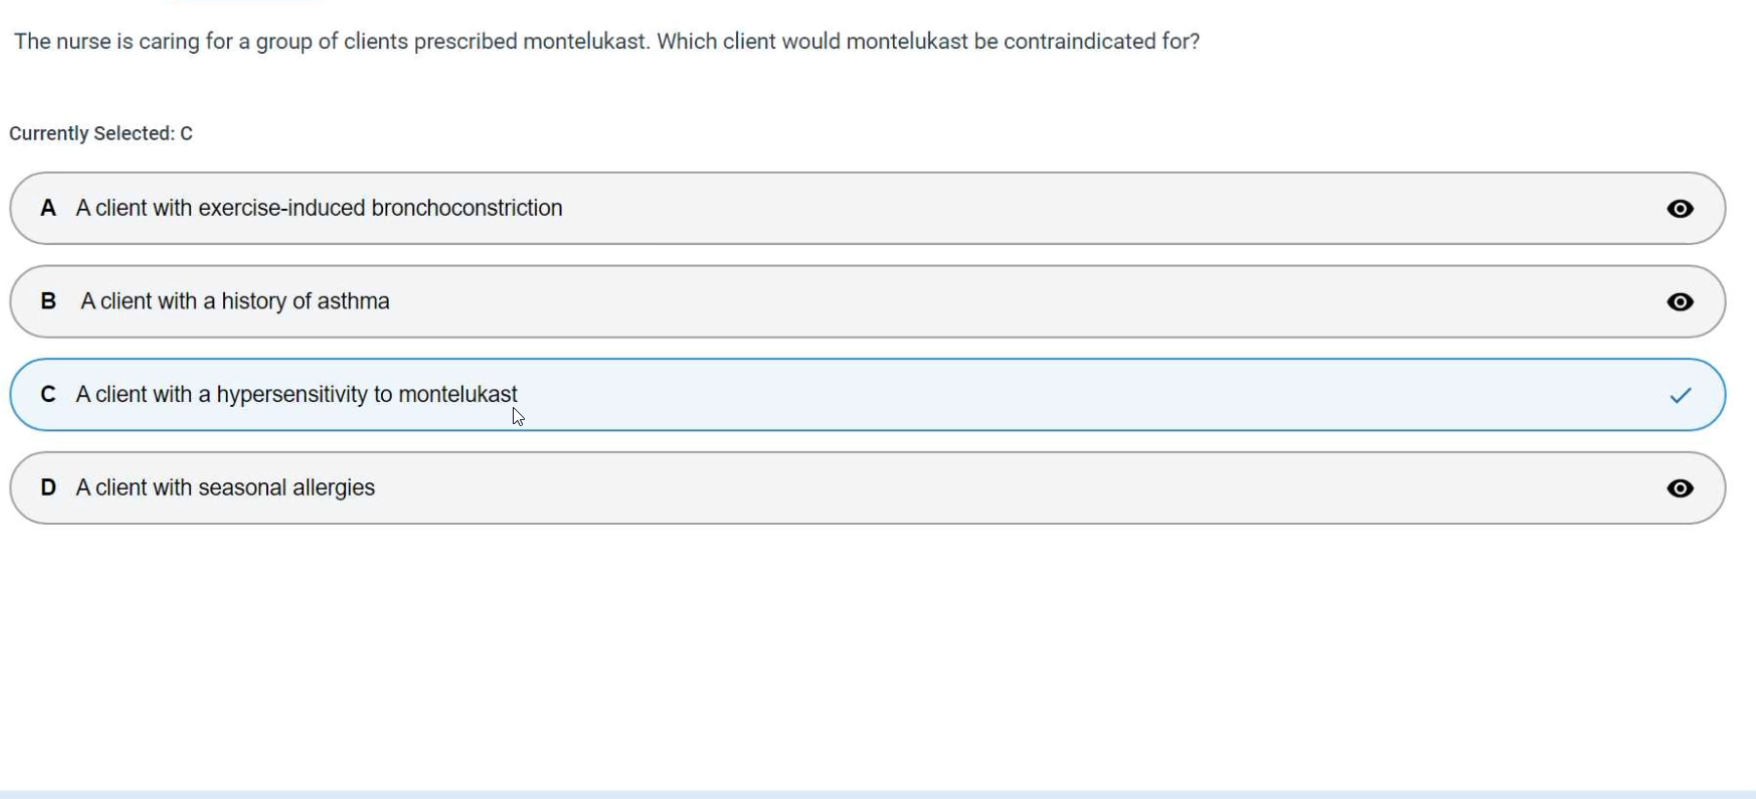Image resolution: width=1756 pixels, height=799 pixels.
Task: Select the hypersensitivity to montelukast answer
Action: [x=297, y=394]
